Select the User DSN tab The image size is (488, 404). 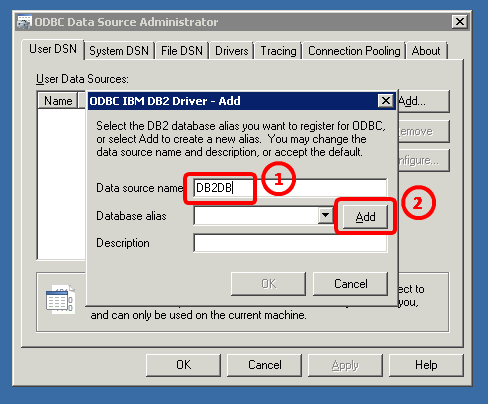(53, 49)
